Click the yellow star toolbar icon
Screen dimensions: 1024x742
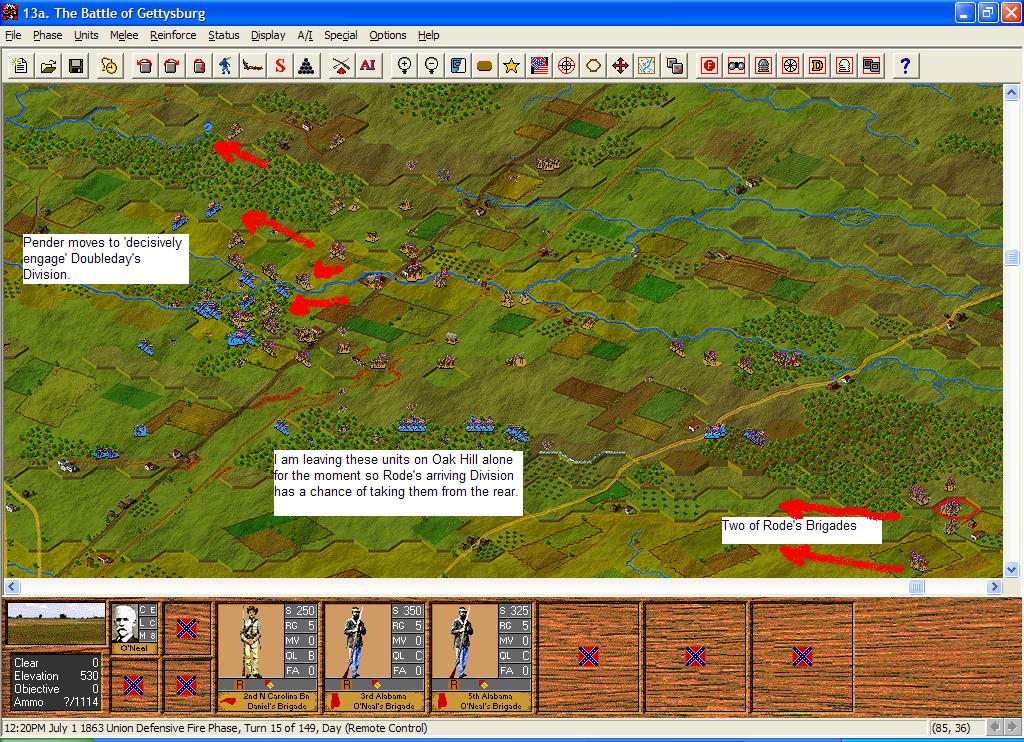point(511,65)
